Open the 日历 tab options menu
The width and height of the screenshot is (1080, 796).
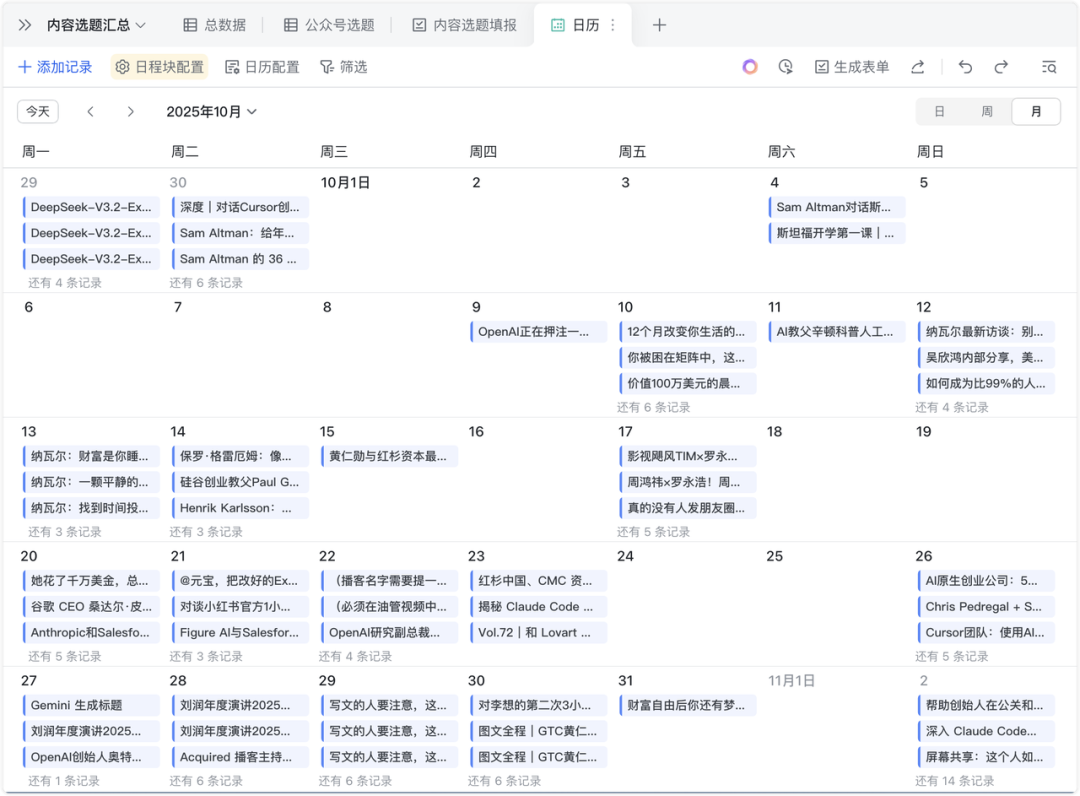614,25
